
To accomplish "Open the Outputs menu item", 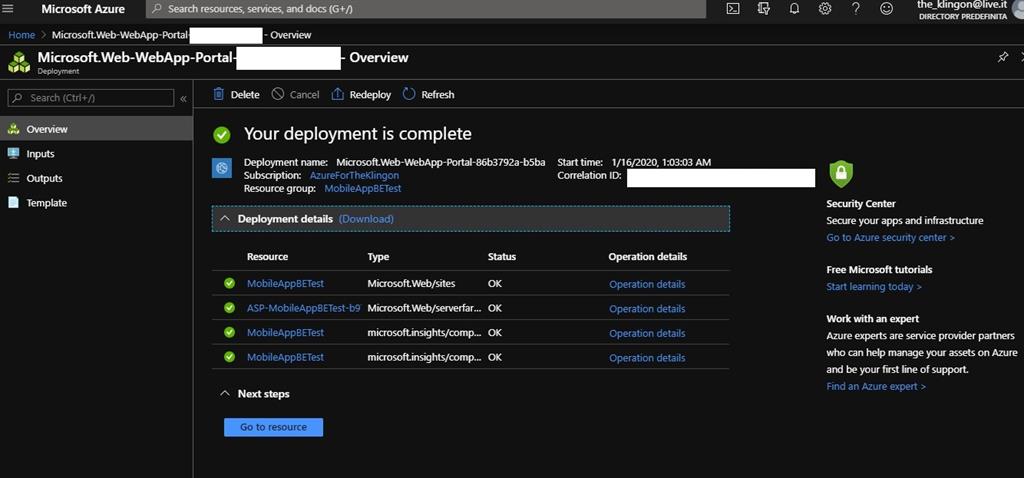I will coord(96,178).
